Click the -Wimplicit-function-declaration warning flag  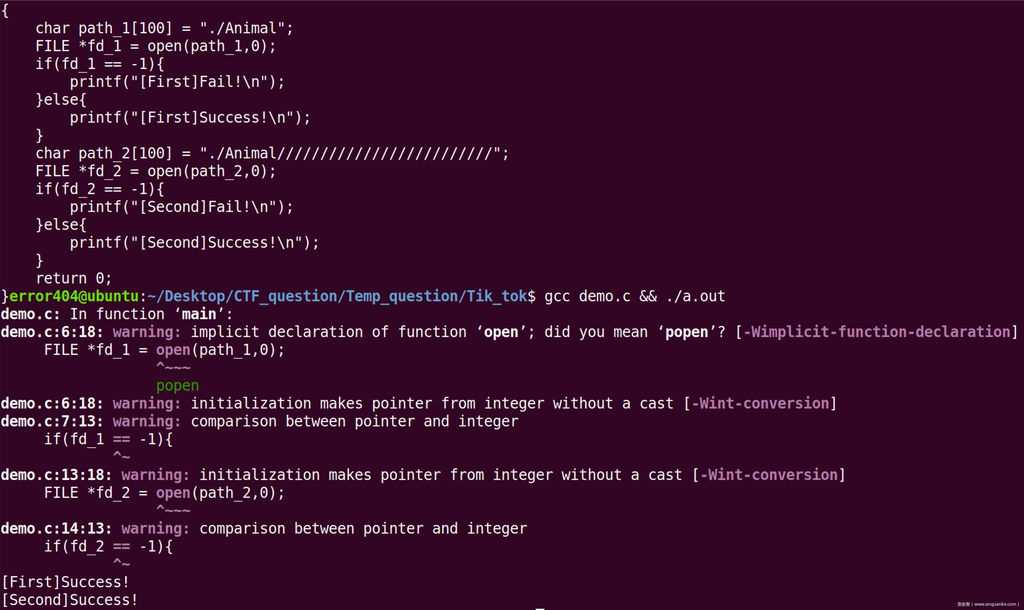875,332
